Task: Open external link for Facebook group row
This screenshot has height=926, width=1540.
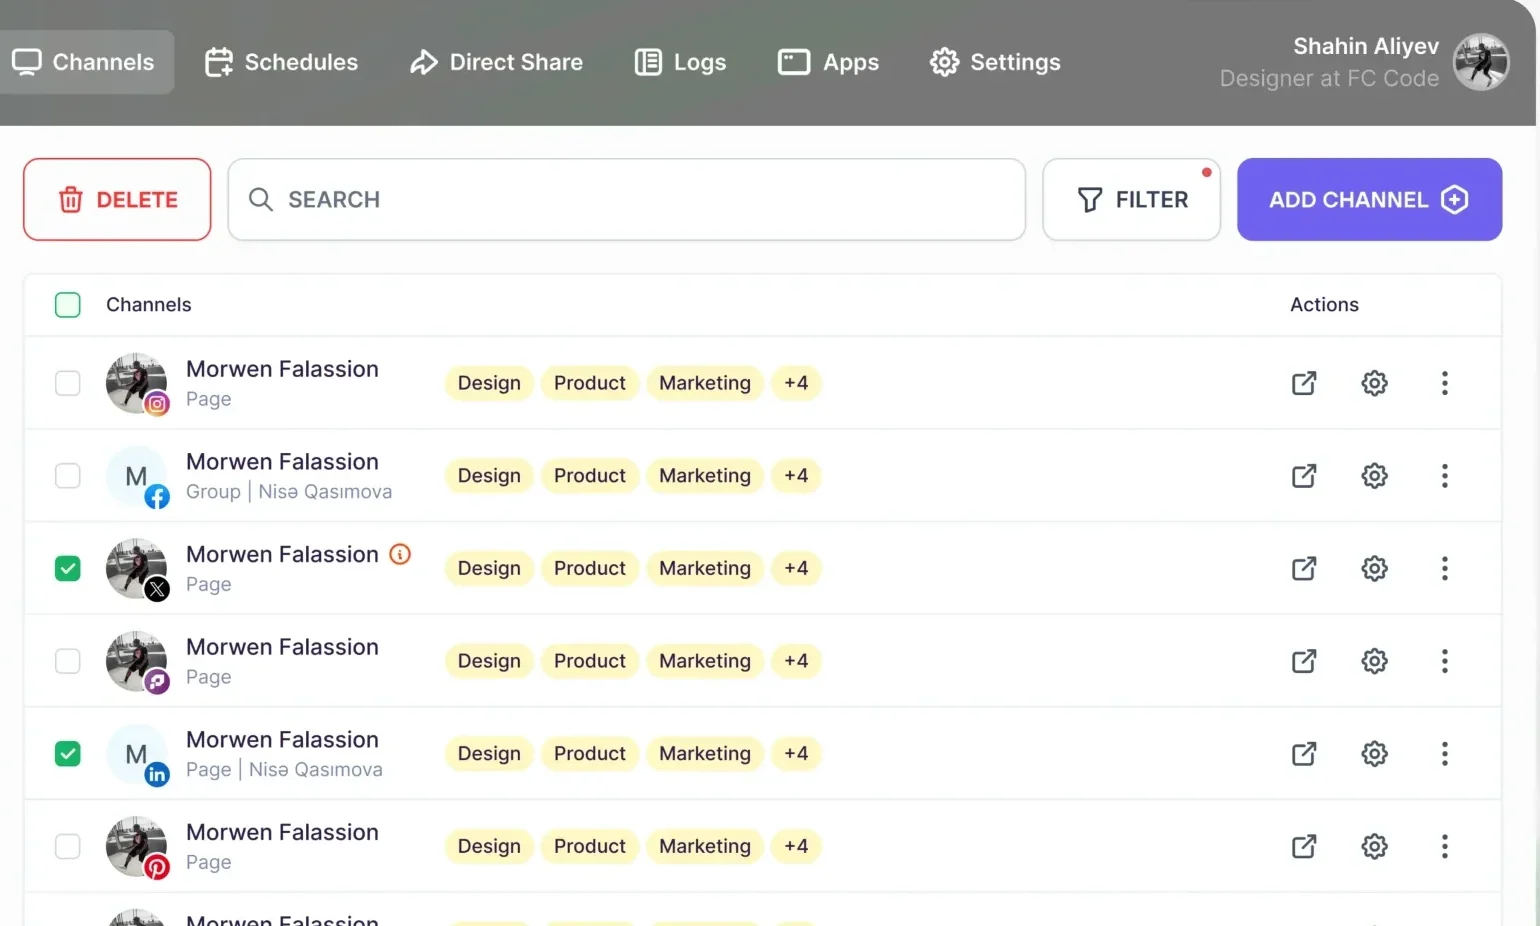Action: click(x=1304, y=476)
